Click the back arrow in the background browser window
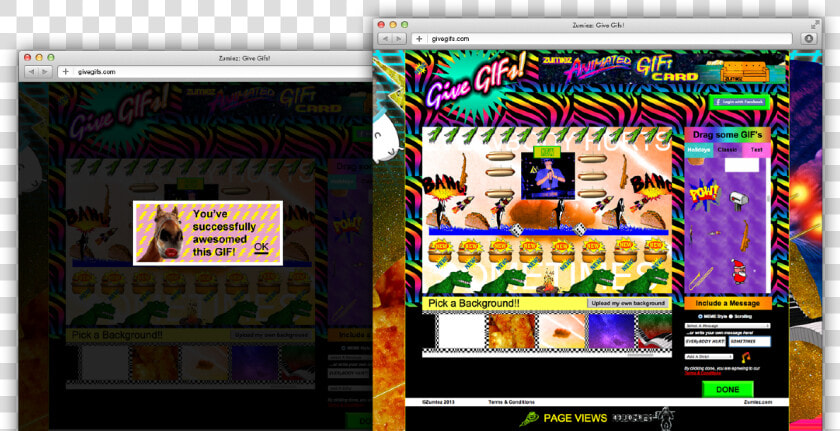Image resolution: width=840 pixels, height=431 pixels. (x=32, y=71)
